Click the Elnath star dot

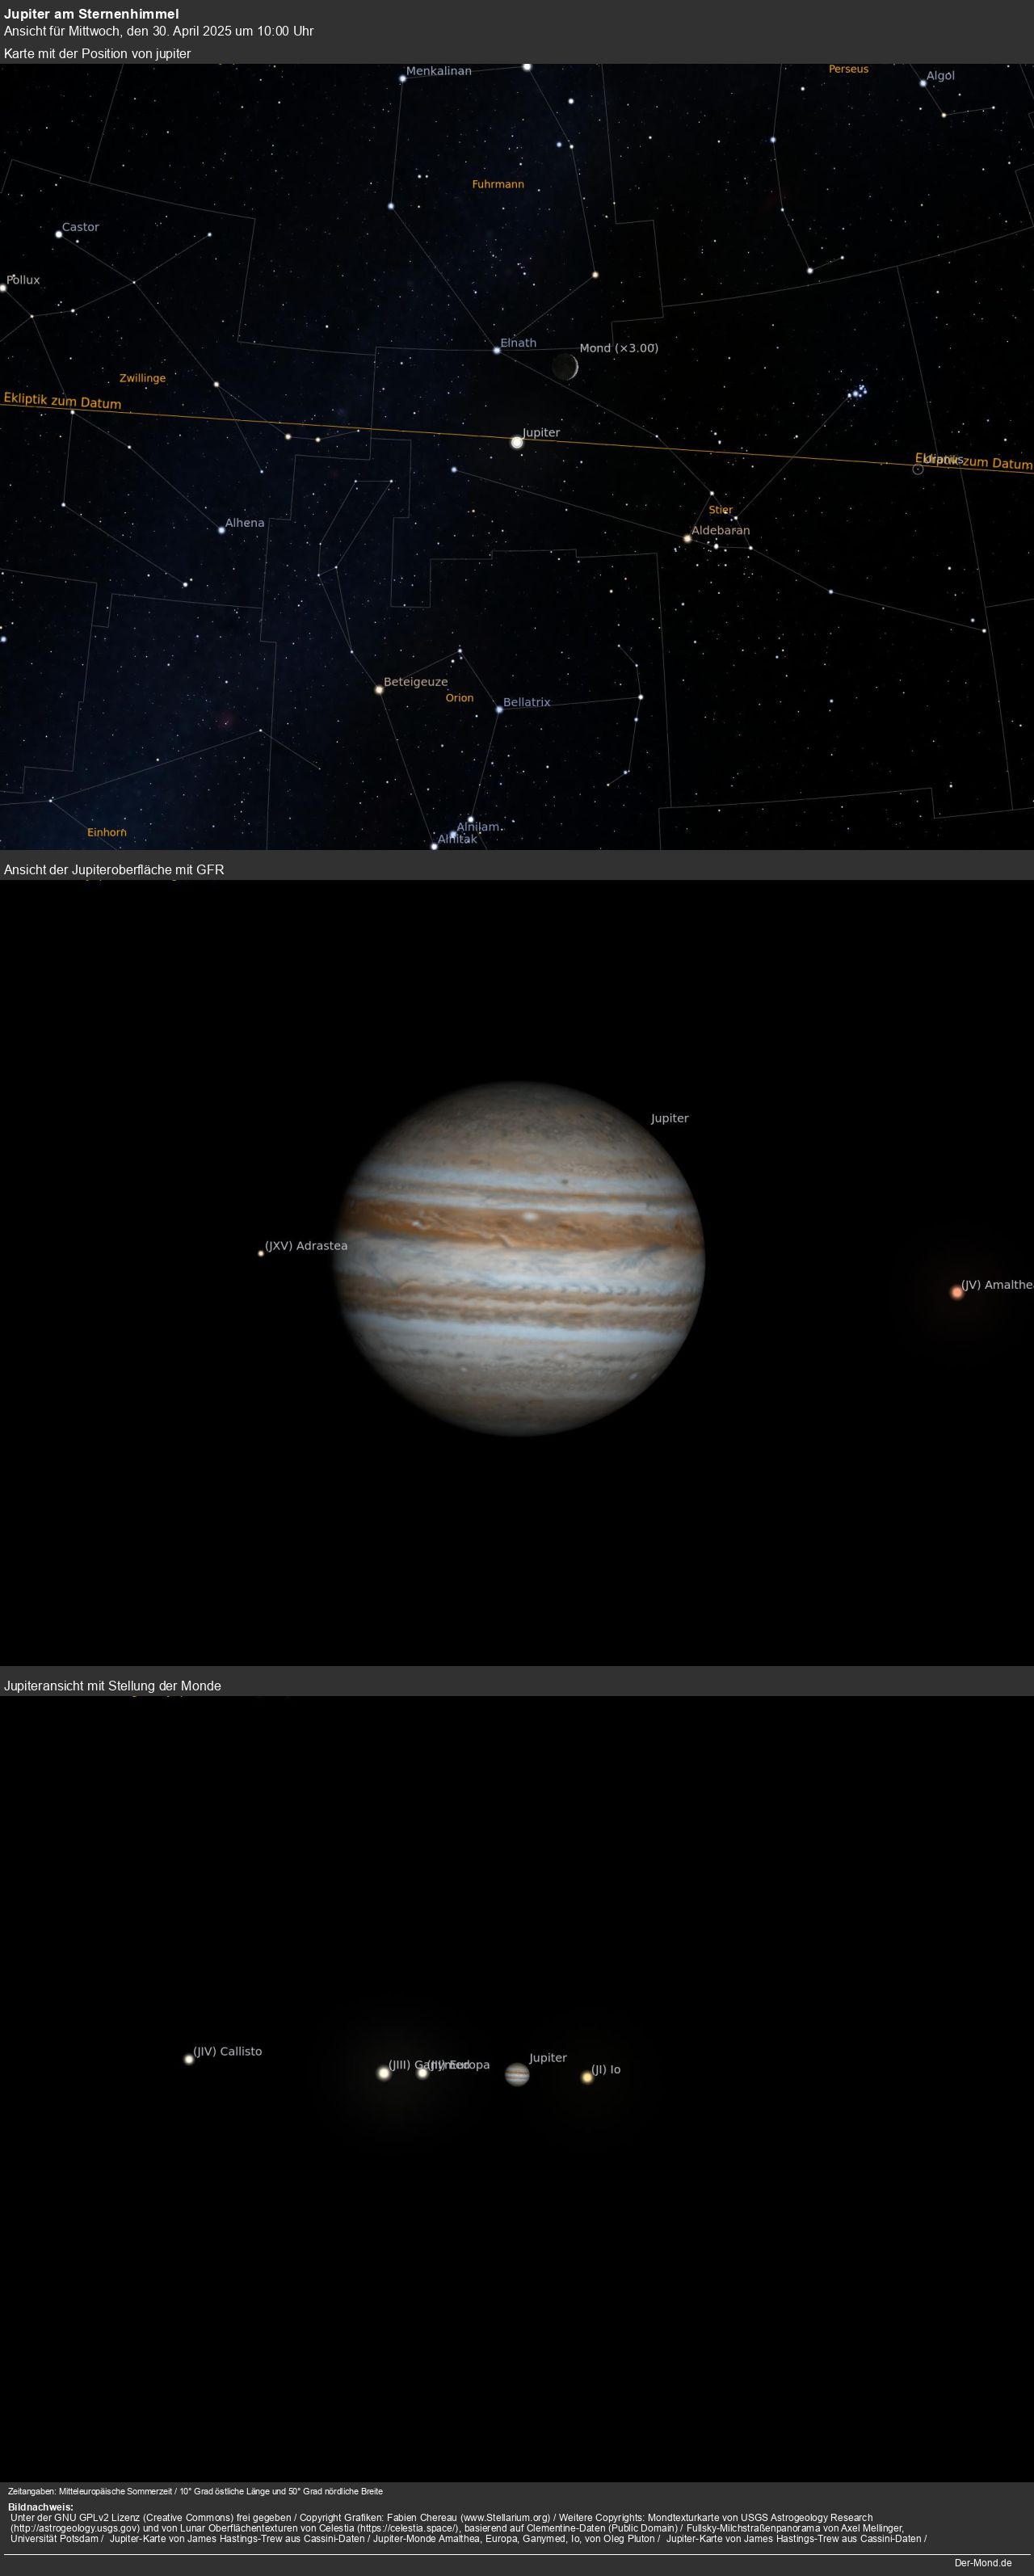[496, 350]
